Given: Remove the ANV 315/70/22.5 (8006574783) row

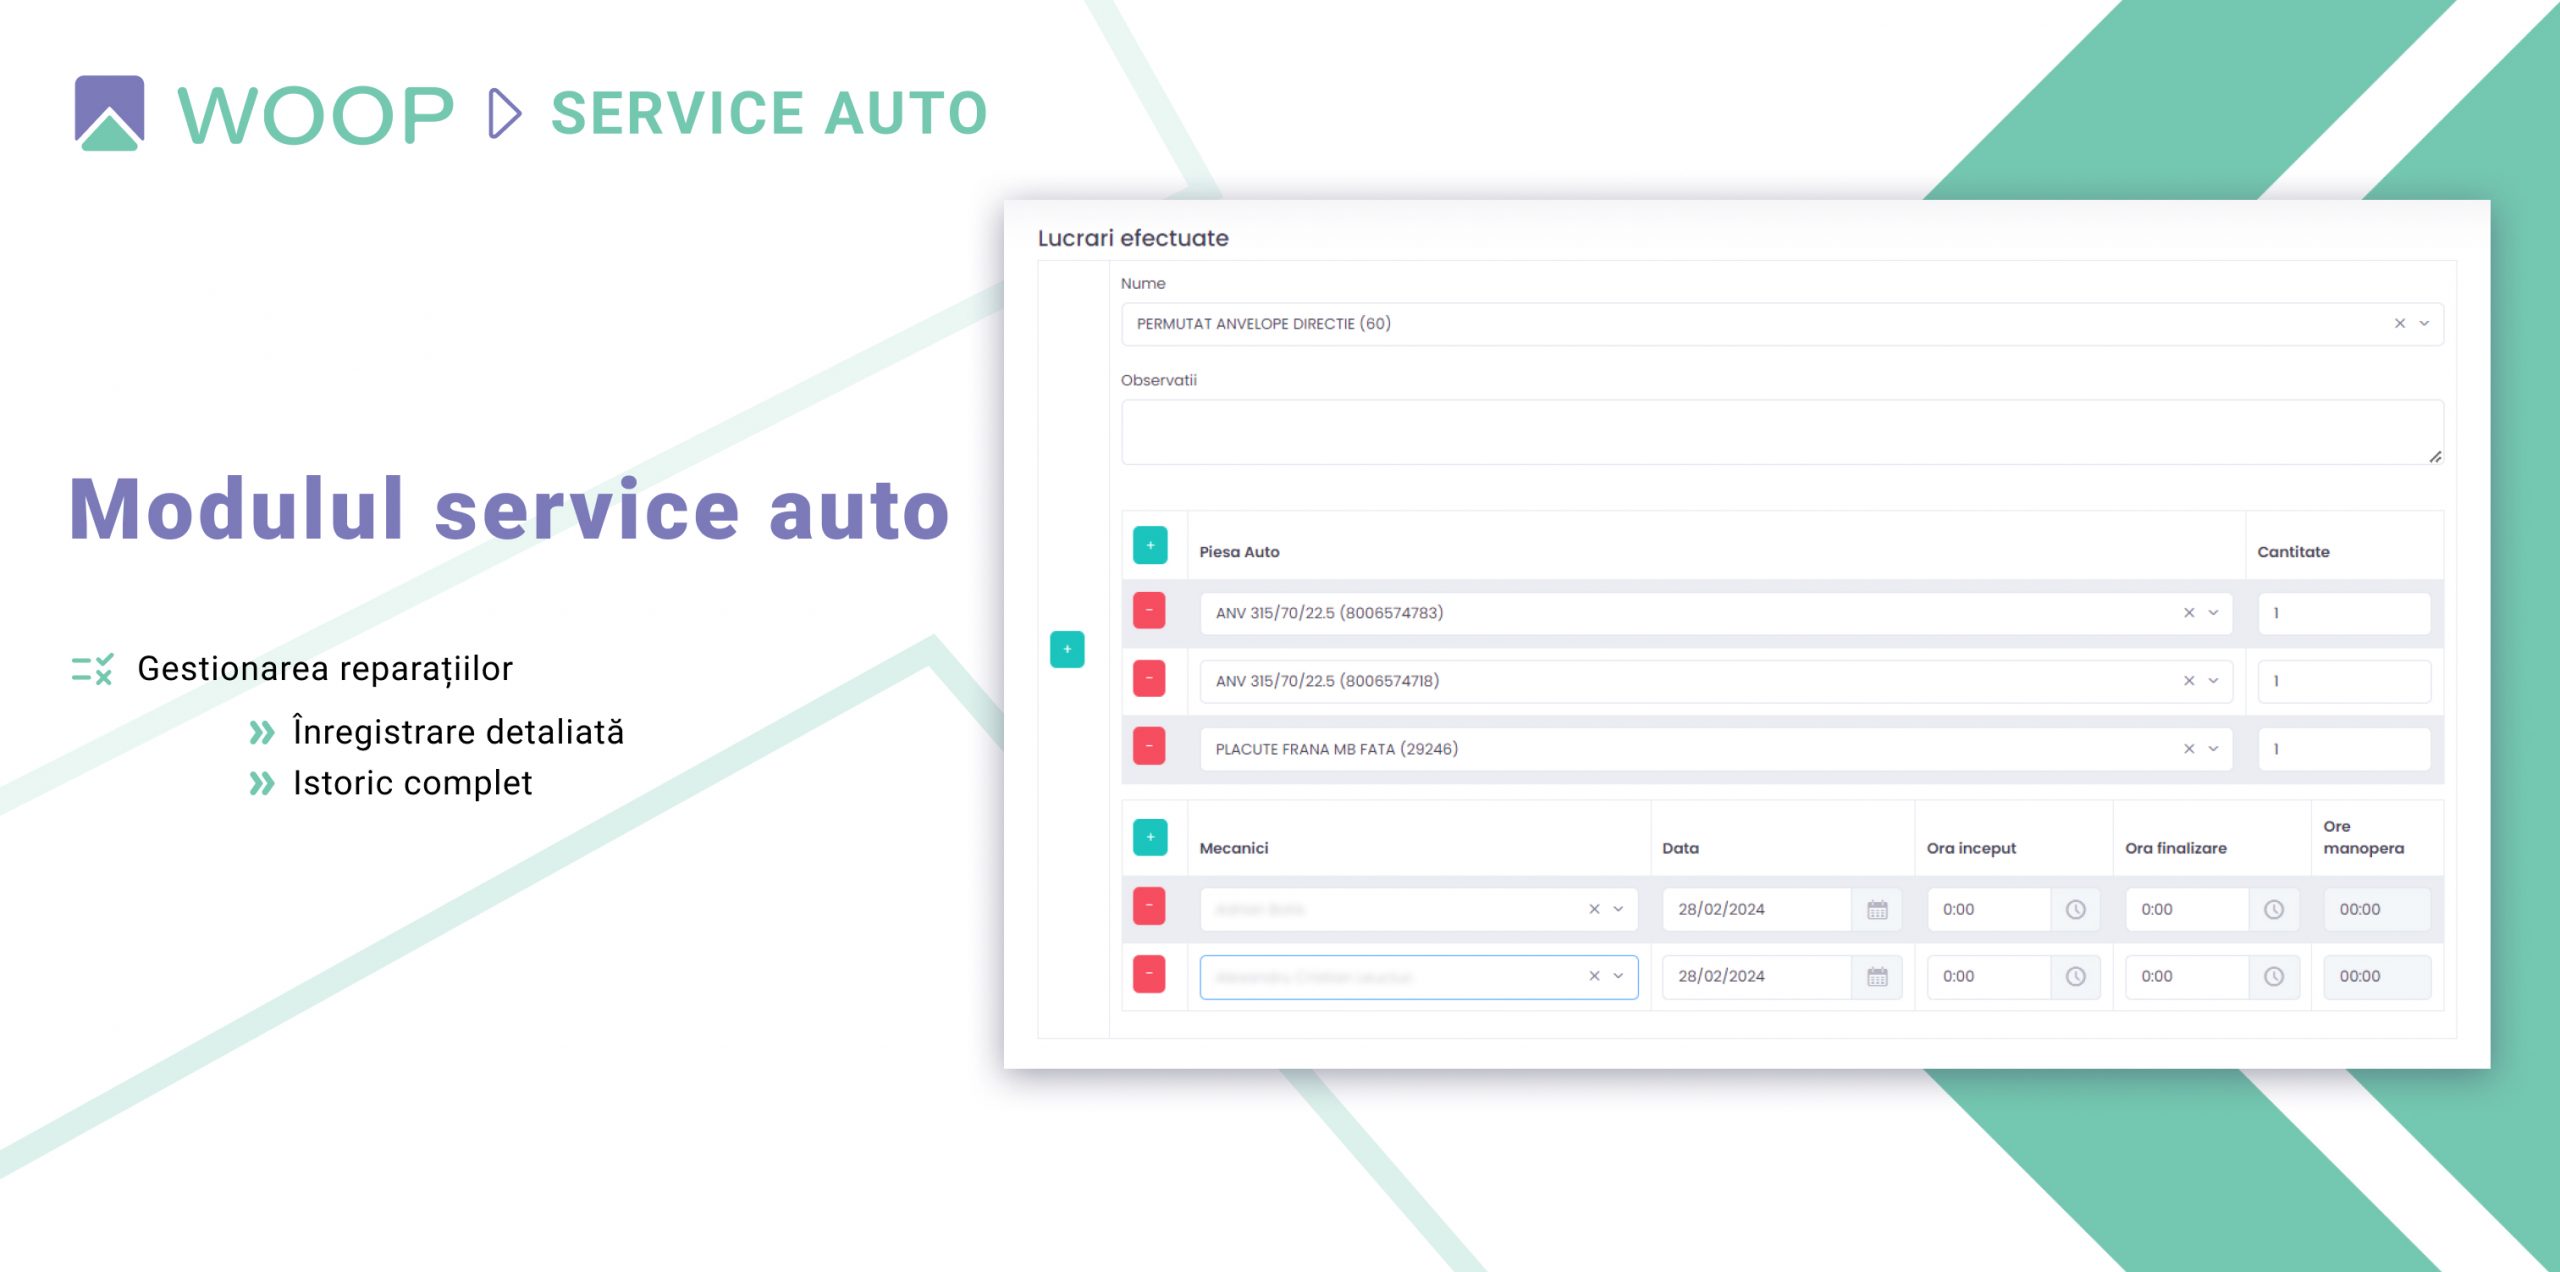Looking at the screenshot, I should coord(1149,610).
